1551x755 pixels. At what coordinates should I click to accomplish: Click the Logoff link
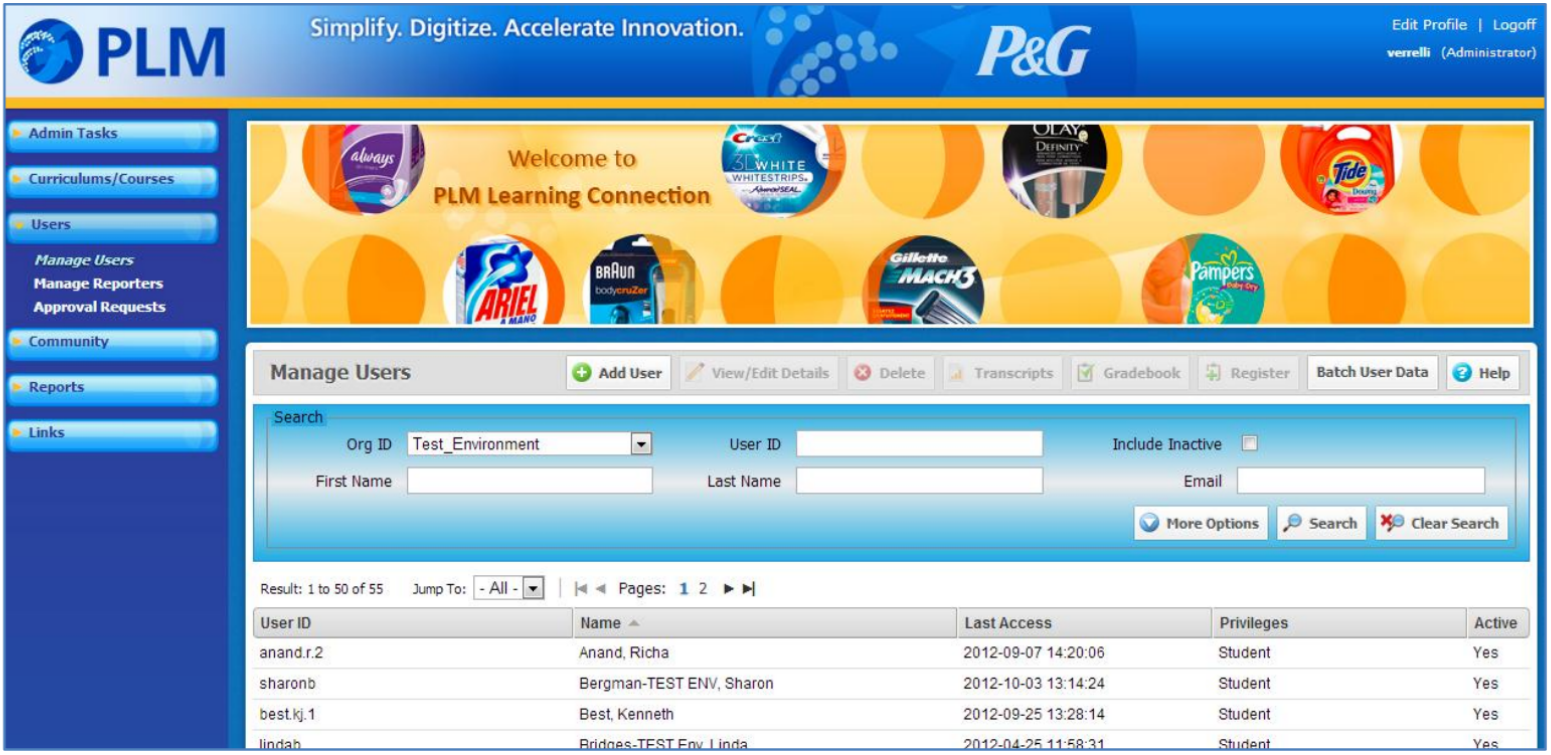pyautogui.click(x=1514, y=25)
